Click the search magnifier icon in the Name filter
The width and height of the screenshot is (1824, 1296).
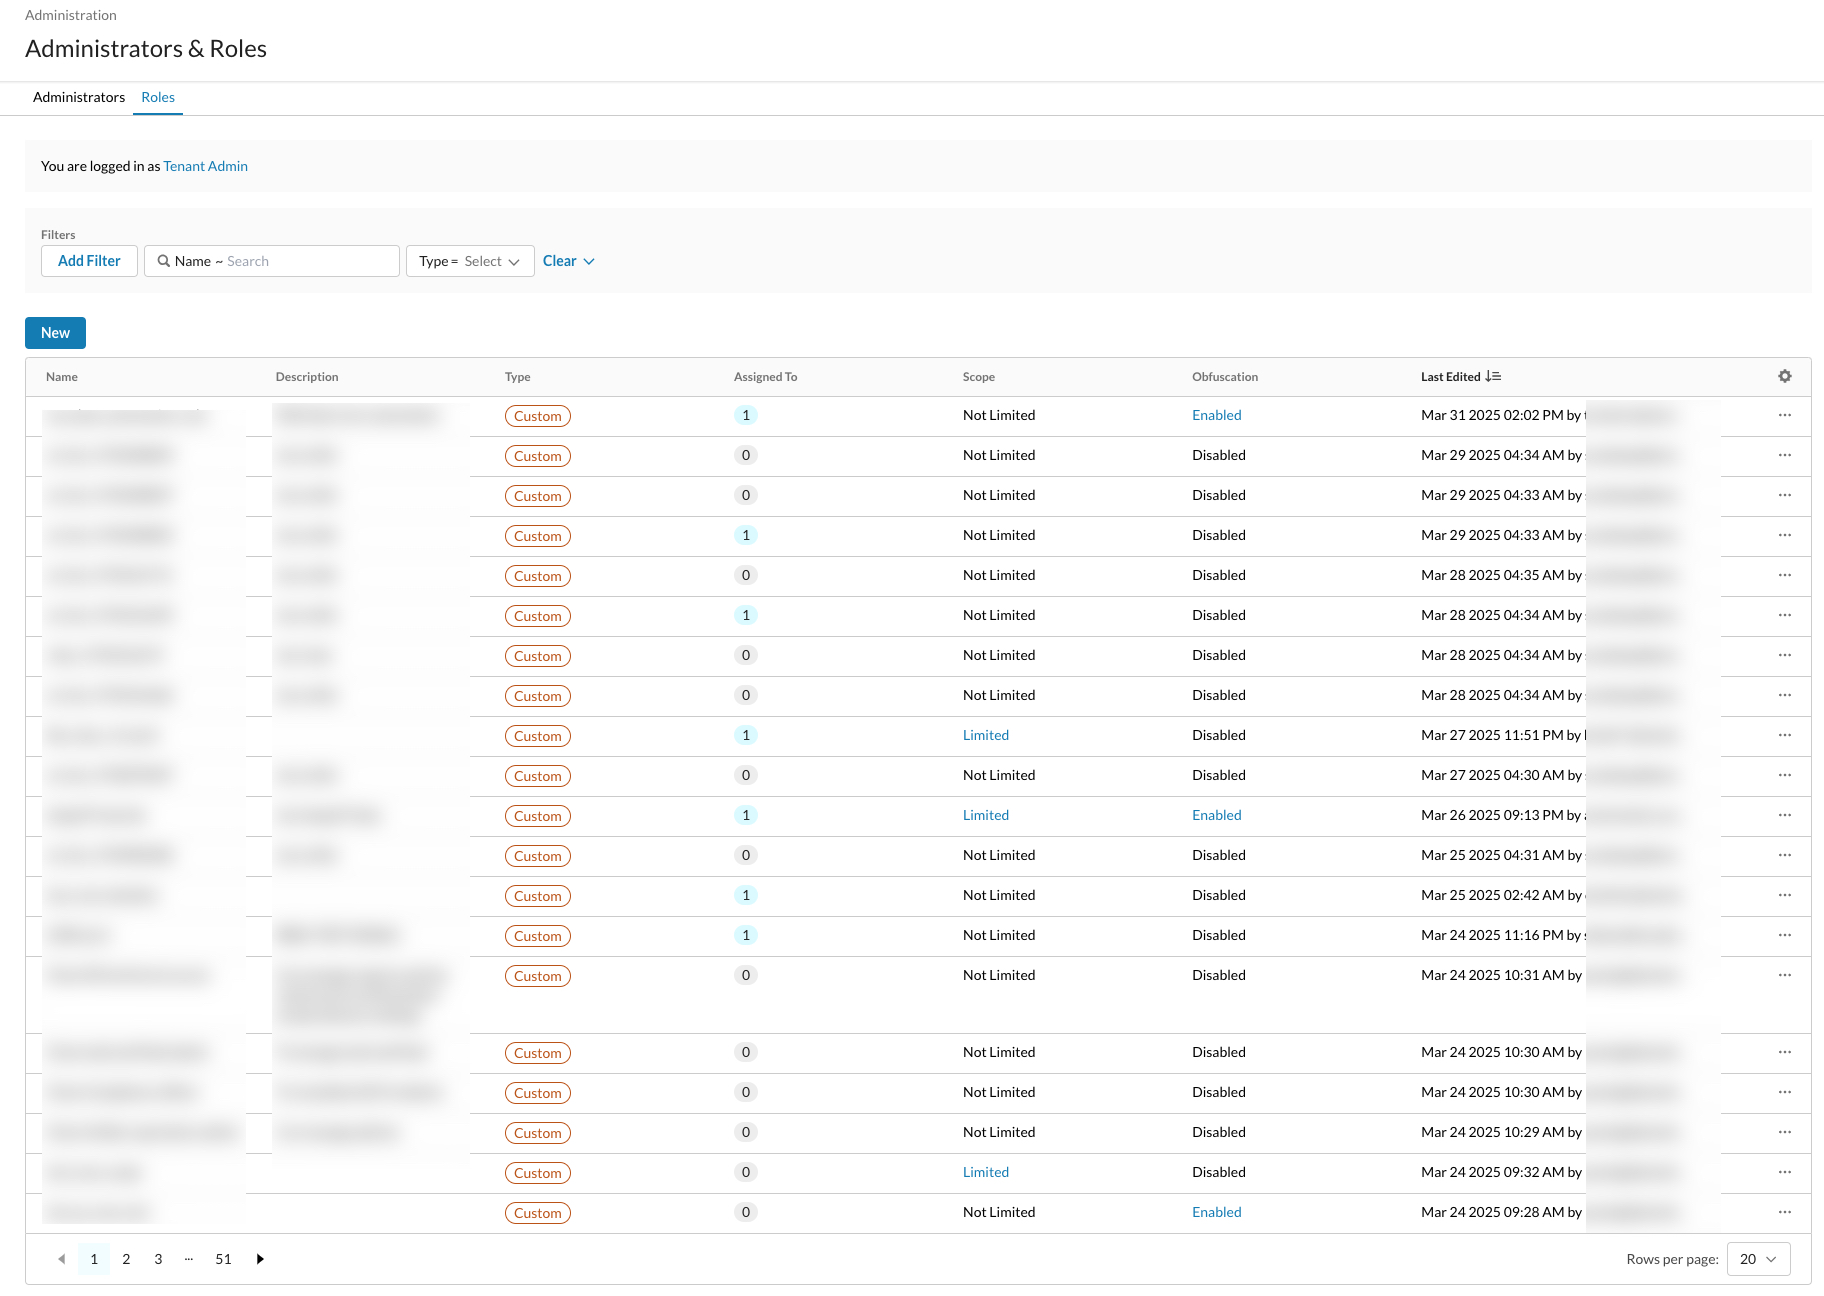click(166, 260)
